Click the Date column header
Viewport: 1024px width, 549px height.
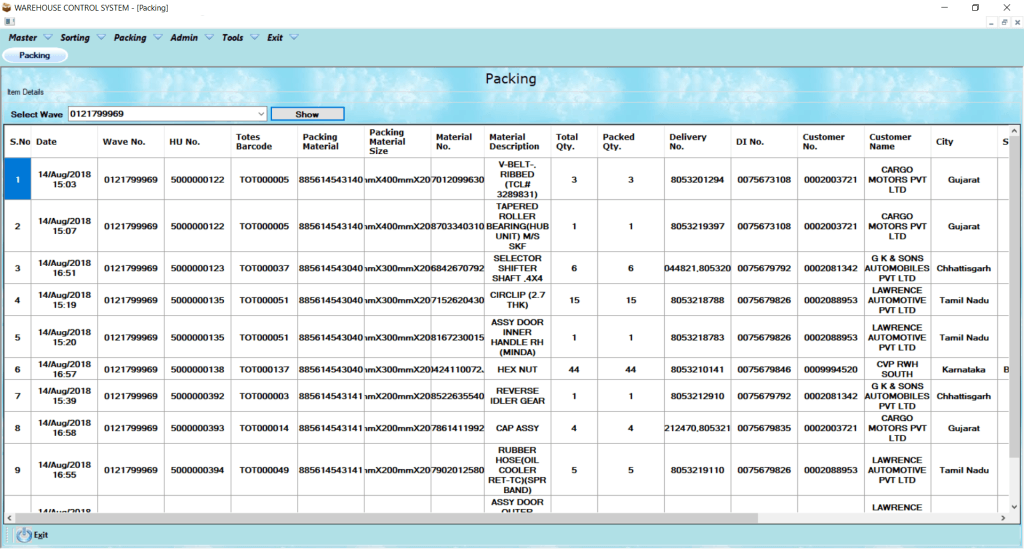[64, 142]
